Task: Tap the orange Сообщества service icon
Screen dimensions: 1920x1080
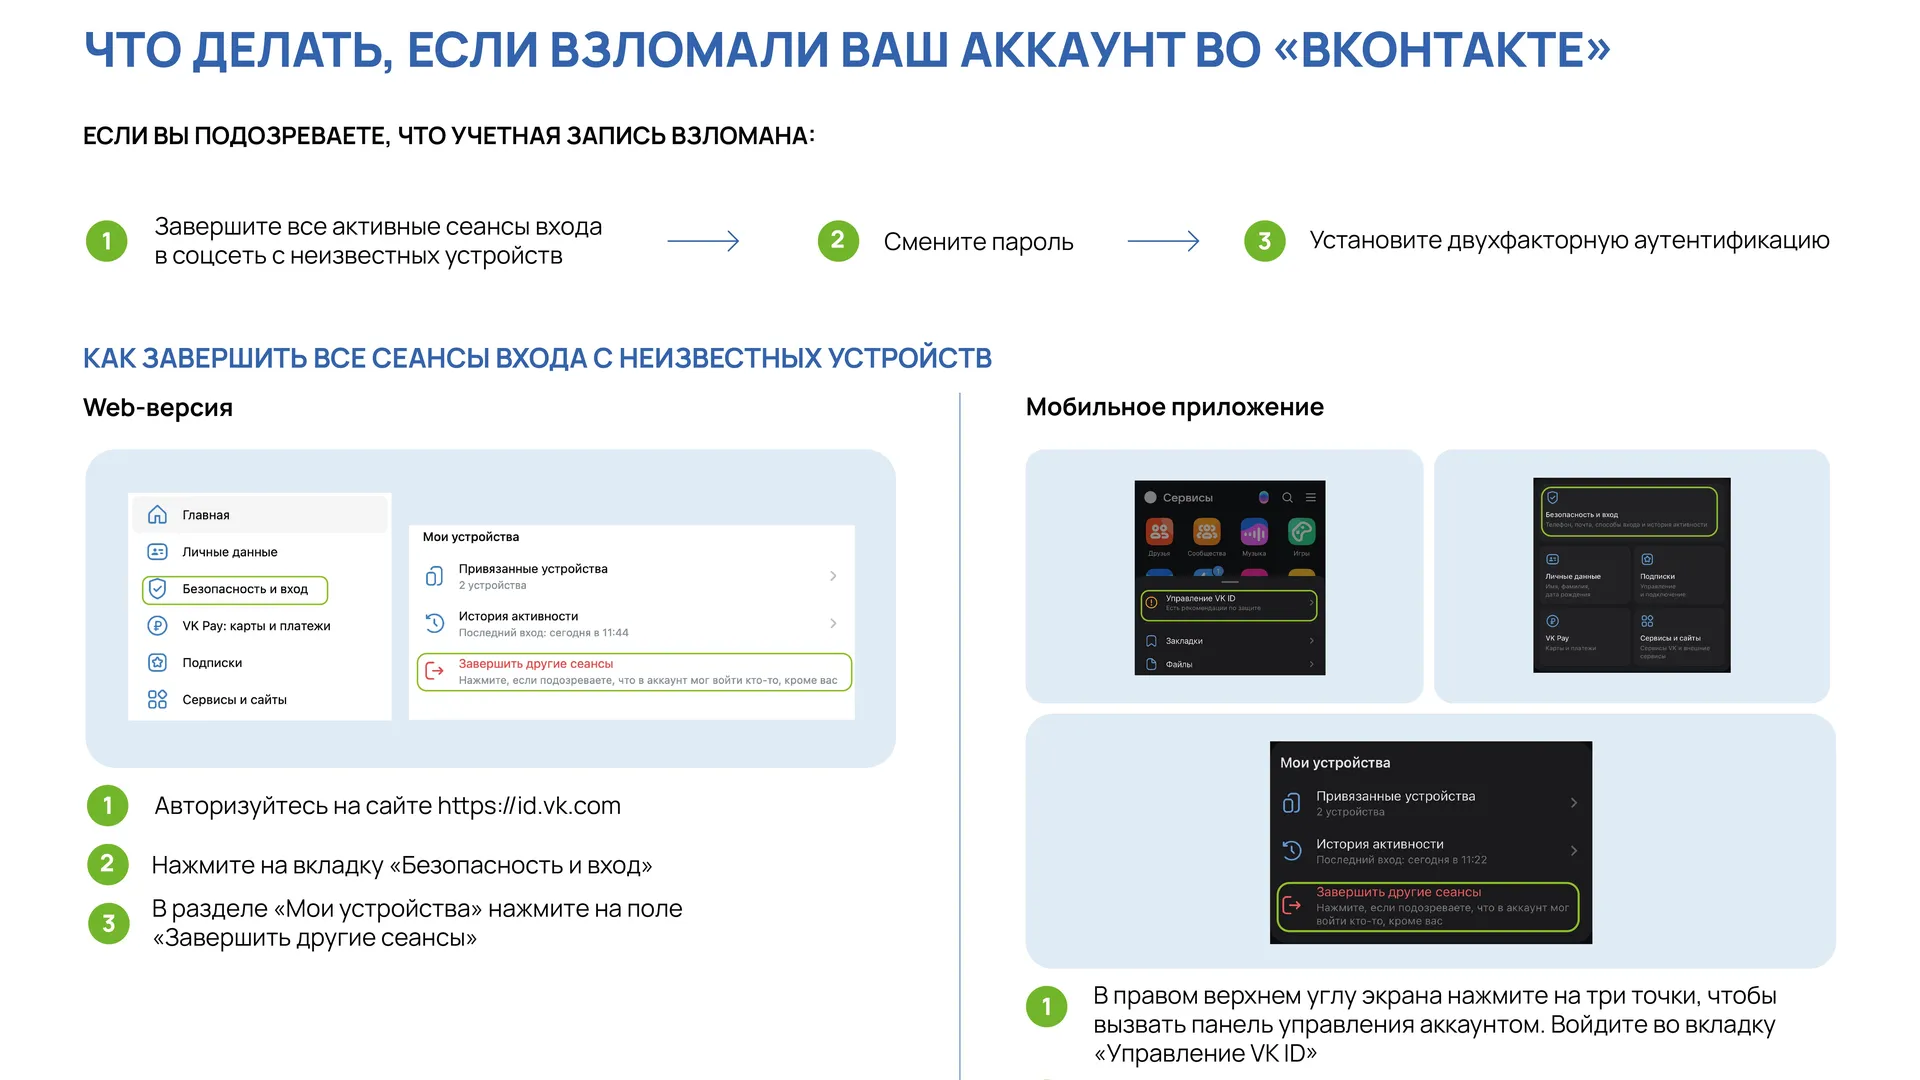Action: (x=1207, y=531)
